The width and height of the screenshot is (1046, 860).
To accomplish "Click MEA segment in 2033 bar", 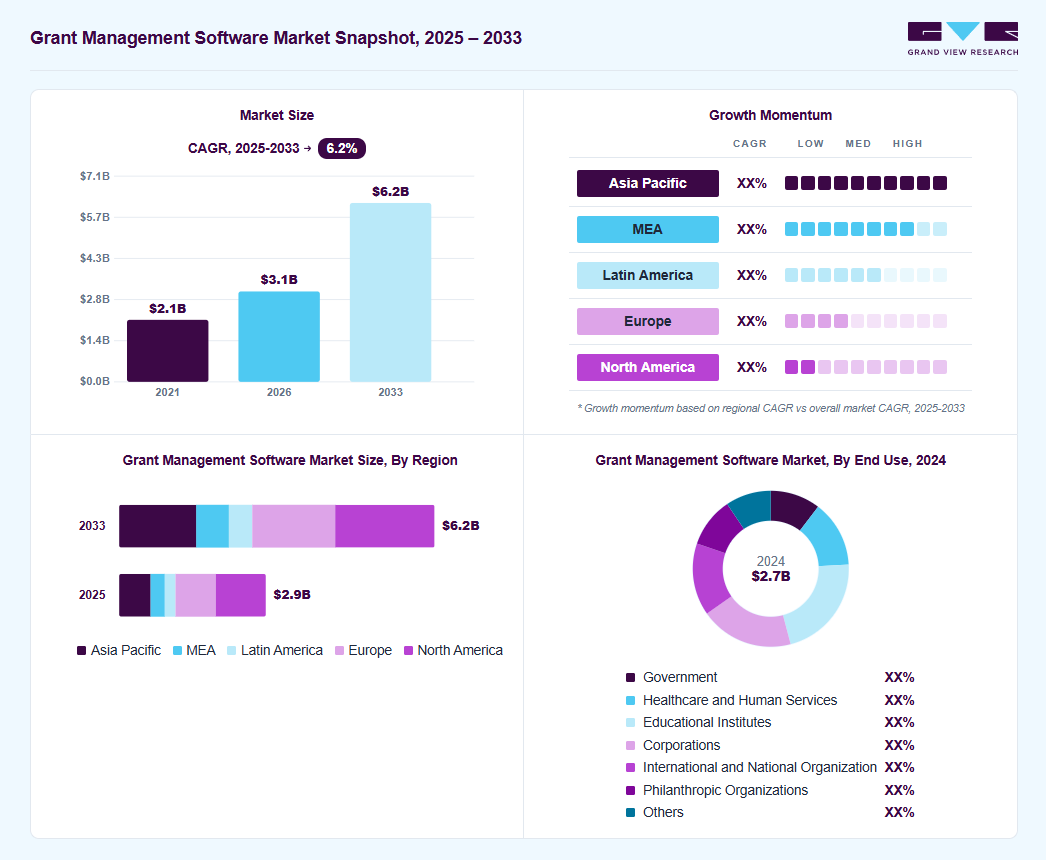I will click(x=212, y=526).
